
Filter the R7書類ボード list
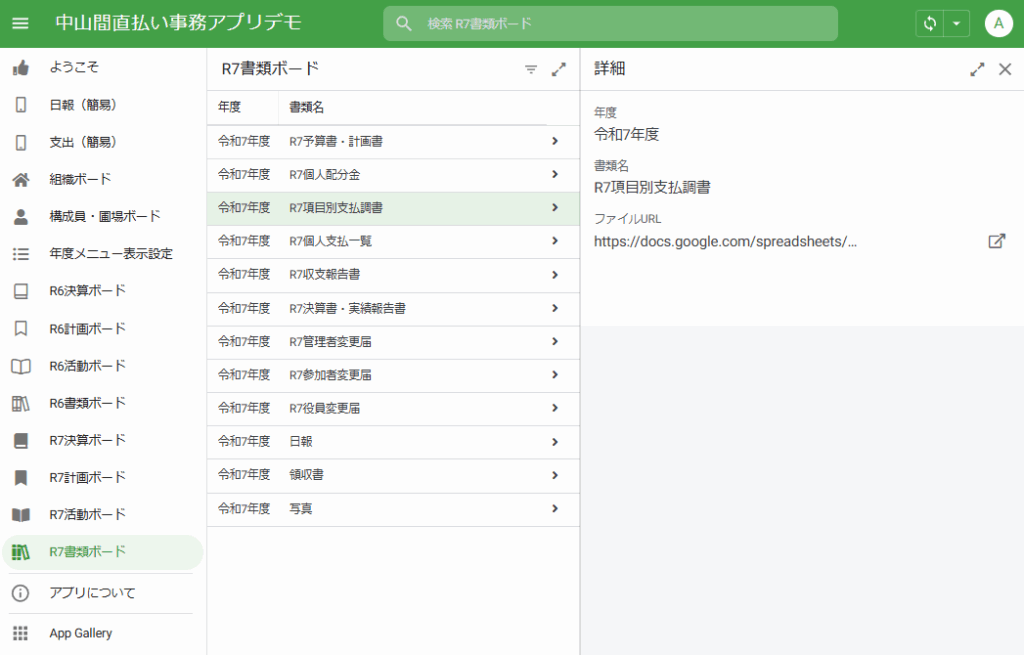(531, 69)
